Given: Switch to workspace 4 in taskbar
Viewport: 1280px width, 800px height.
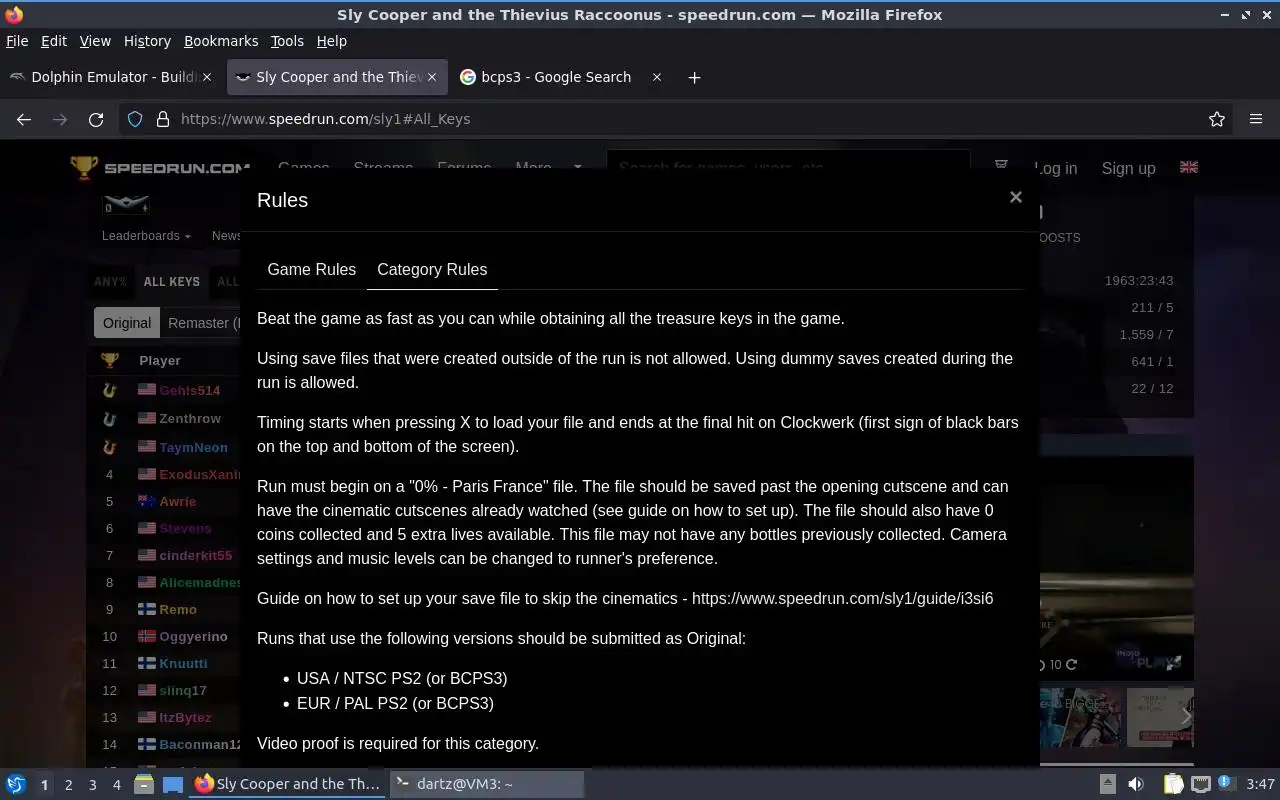Looking at the screenshot, I should 116,785.
